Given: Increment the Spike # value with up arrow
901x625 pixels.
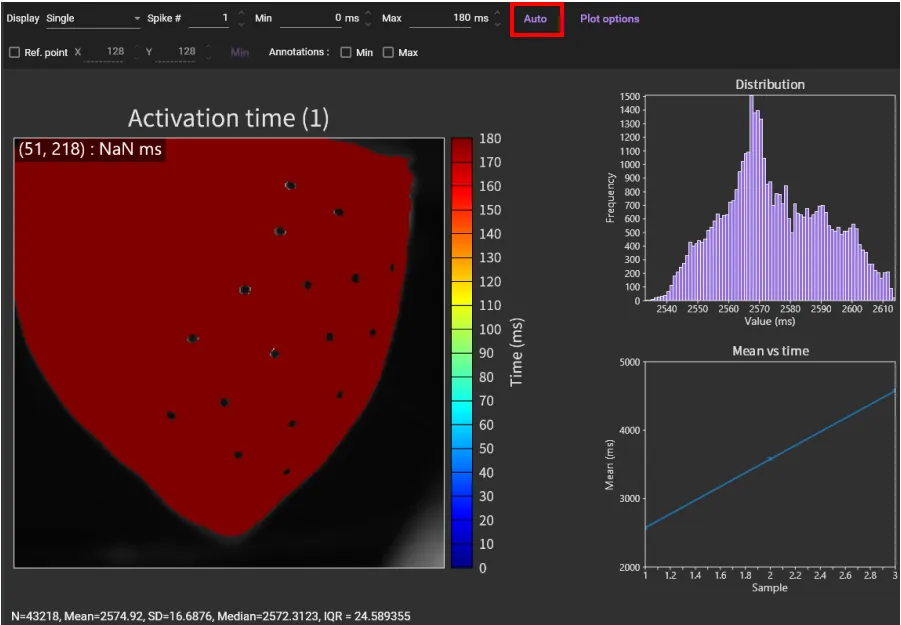Looking at the screenshot, I should (241, 14).
